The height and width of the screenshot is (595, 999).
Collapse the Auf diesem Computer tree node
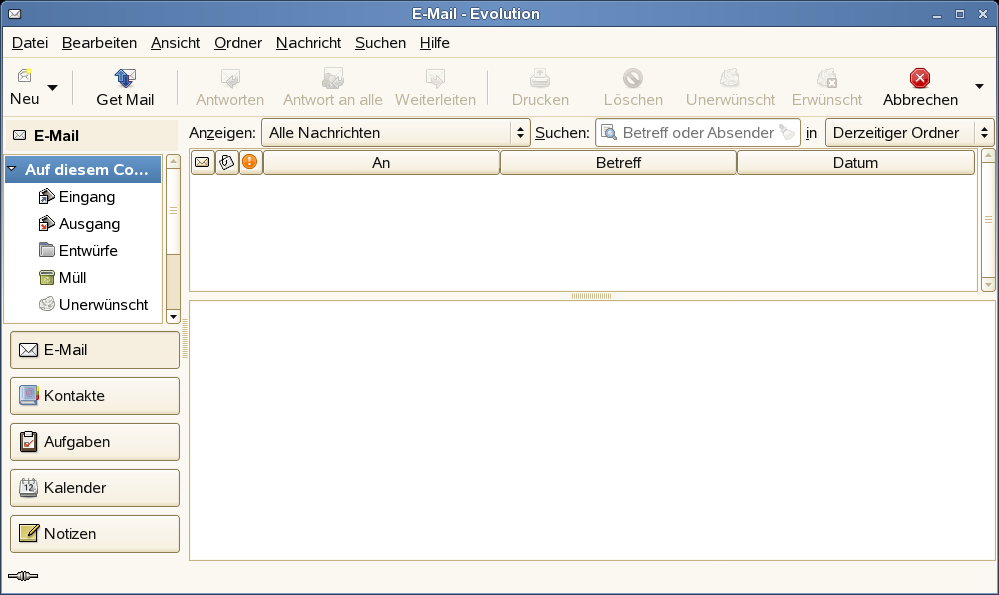click(x=11, y=169)
